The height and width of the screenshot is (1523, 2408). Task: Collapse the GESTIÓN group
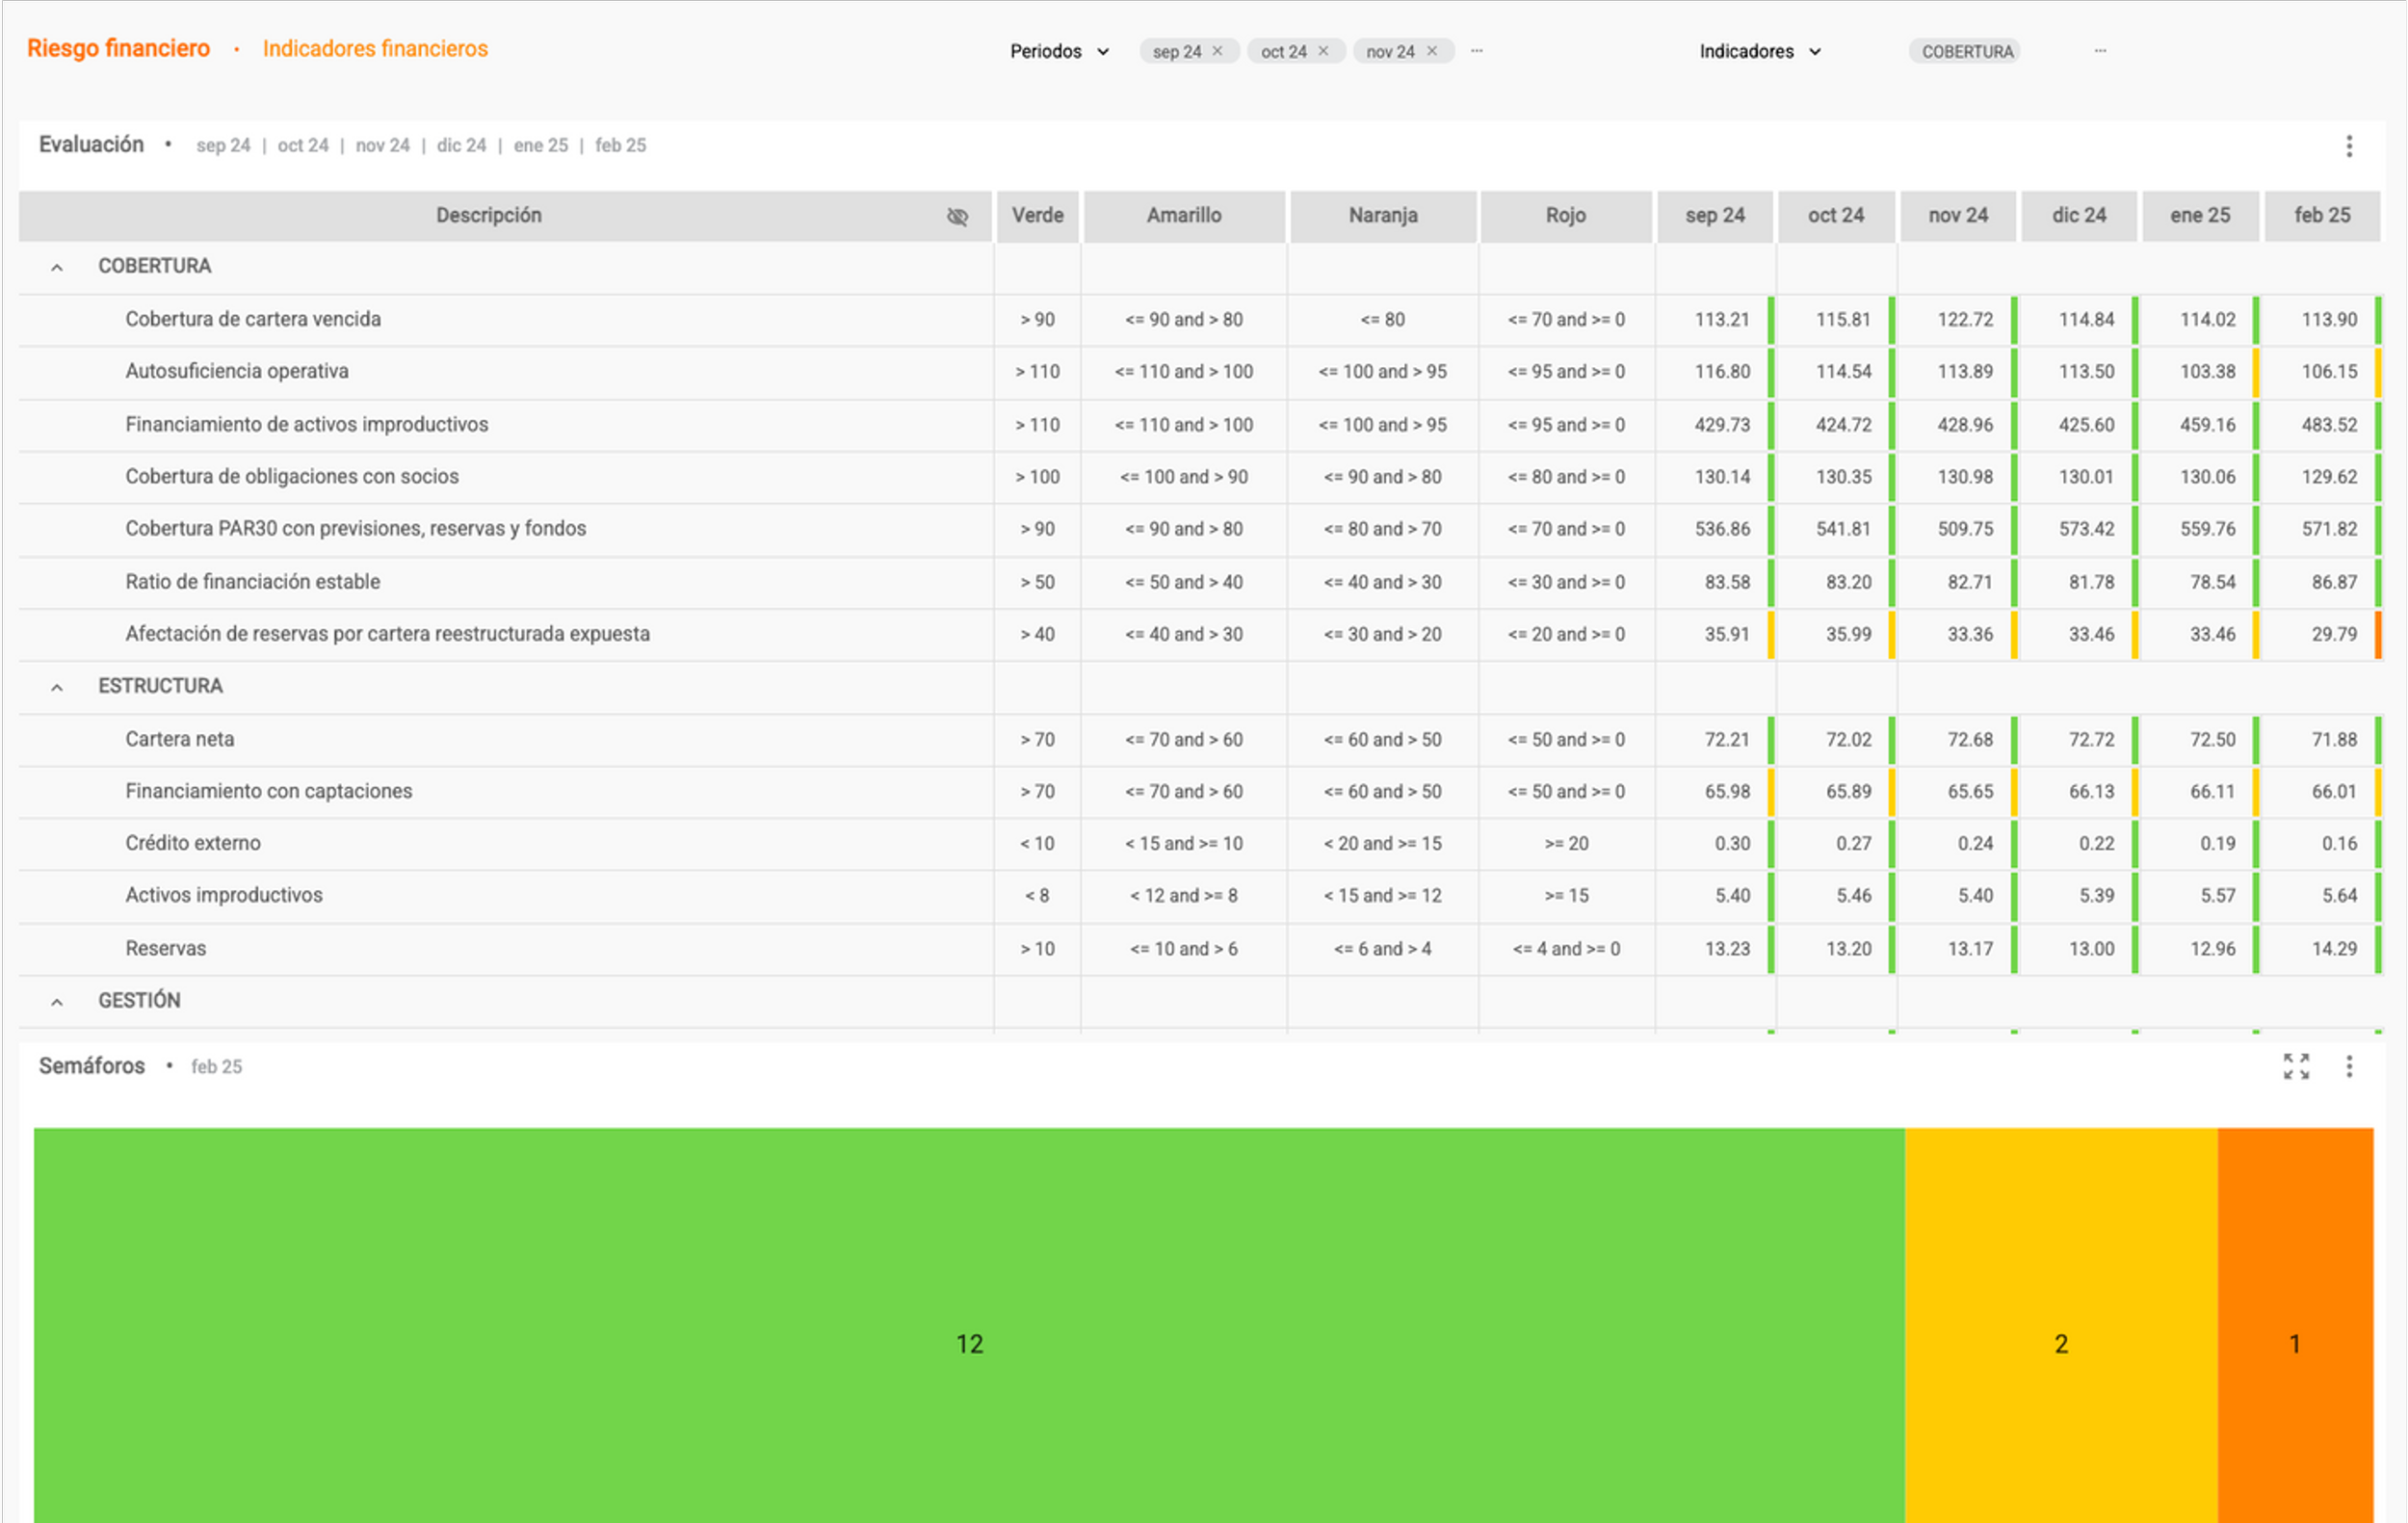(57, 1001)
